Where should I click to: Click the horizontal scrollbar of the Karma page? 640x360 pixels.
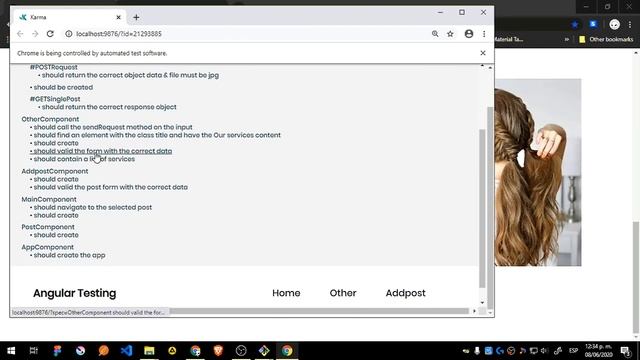tap(319, 311)
